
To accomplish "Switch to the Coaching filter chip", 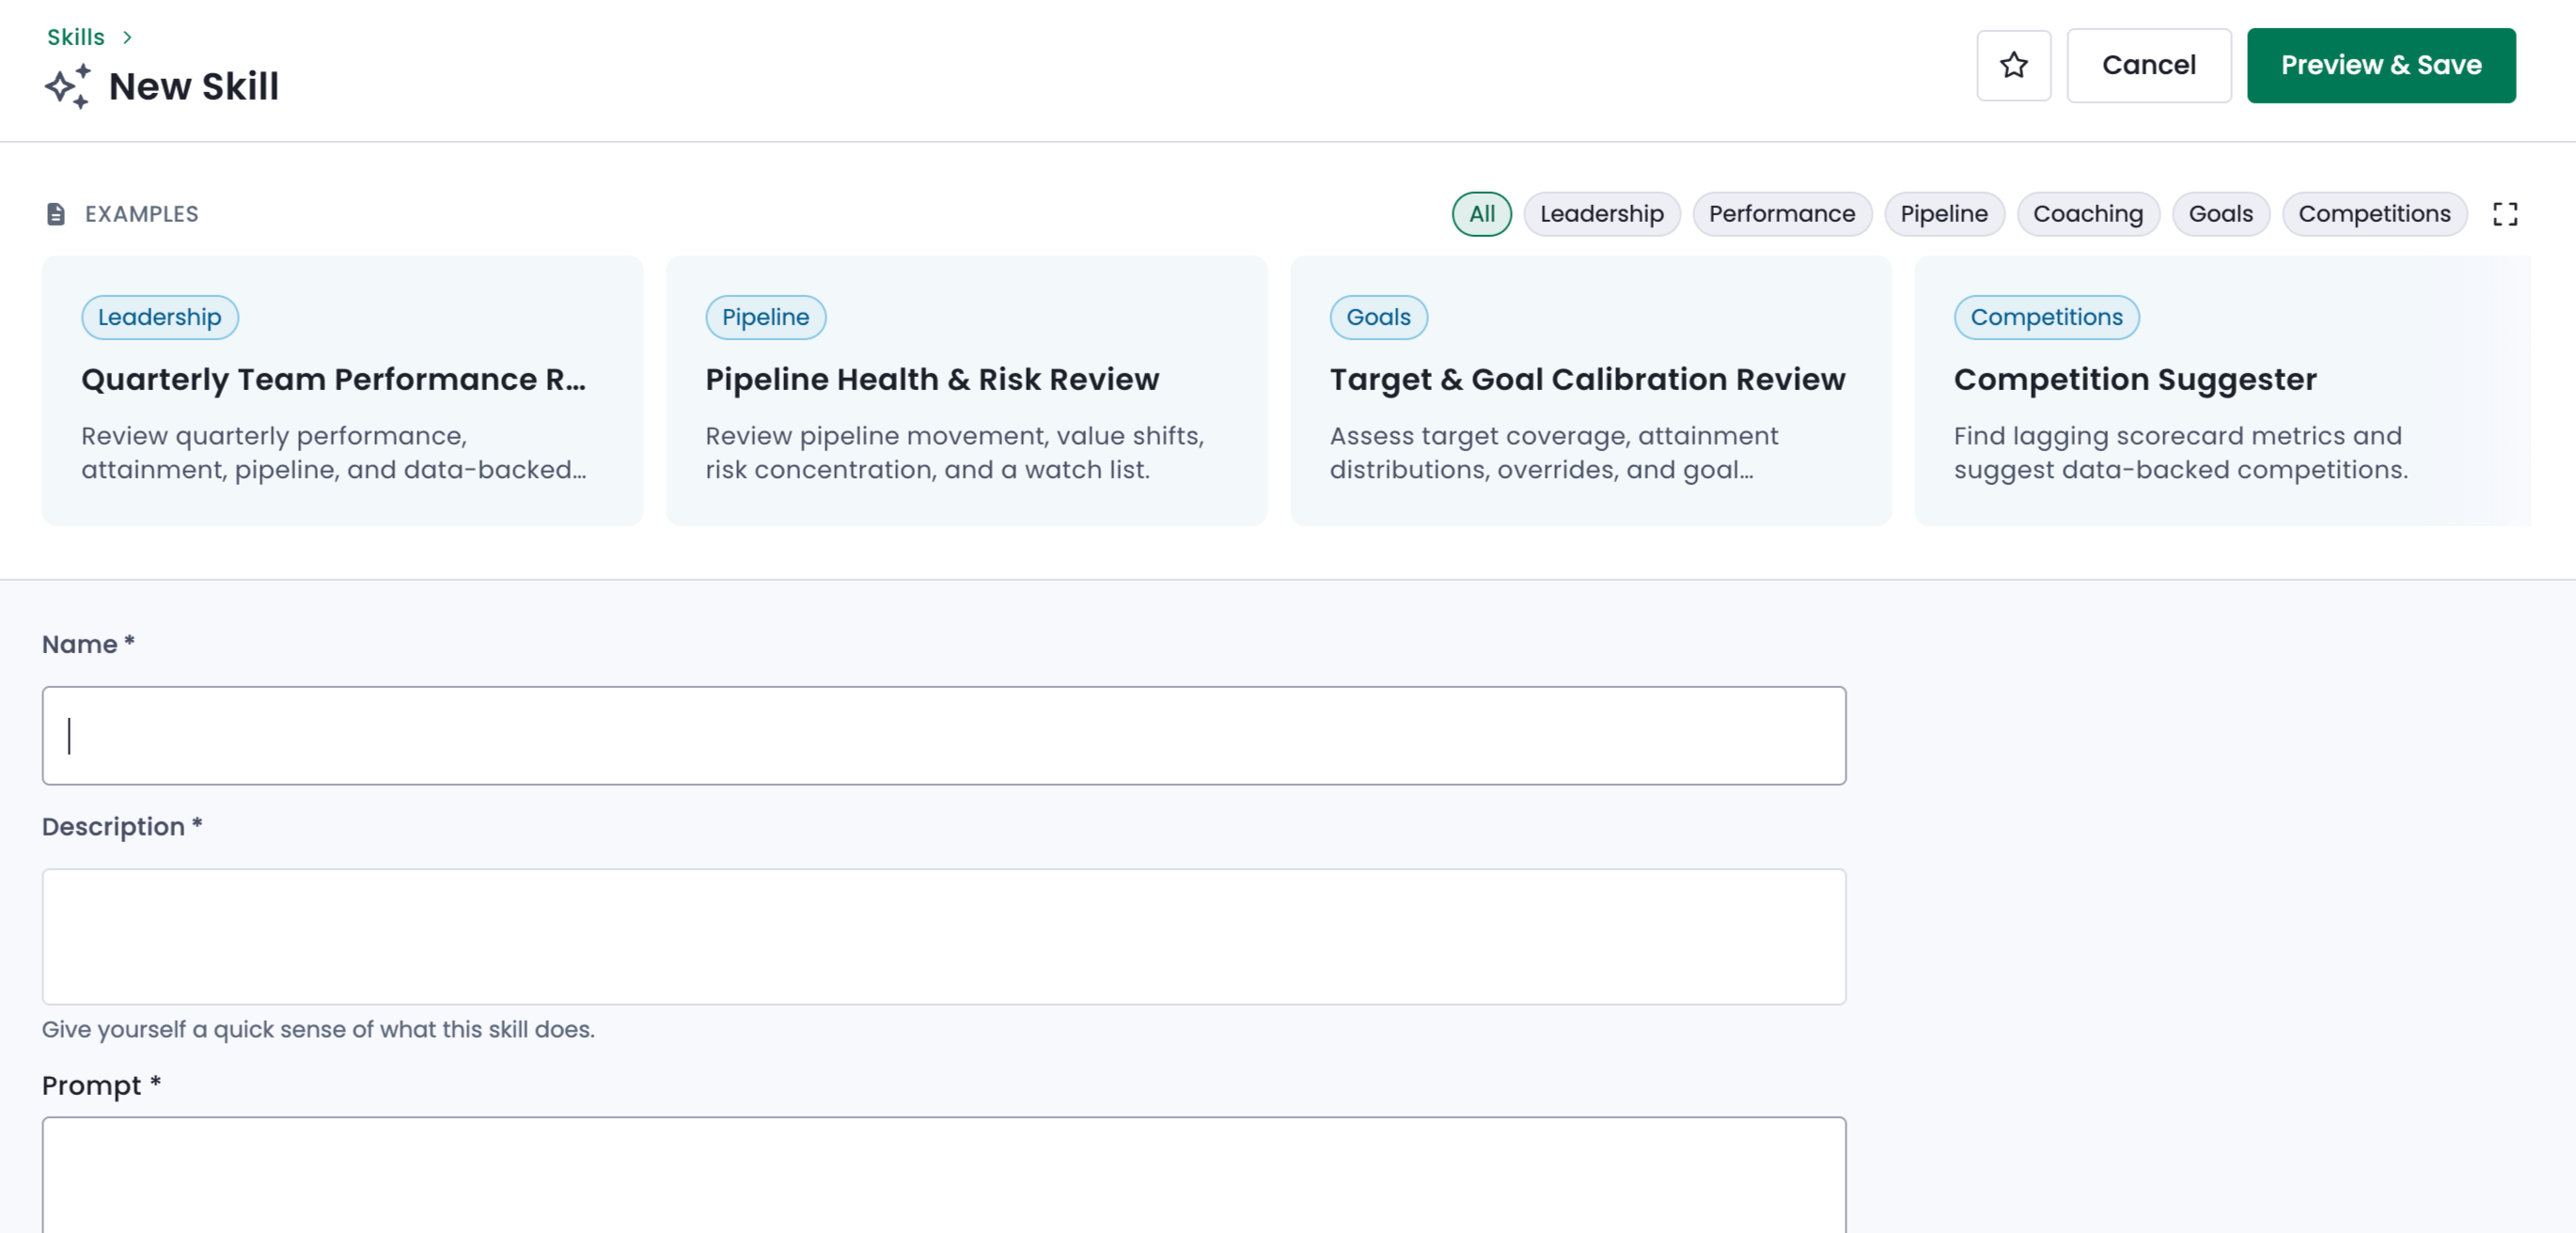I will coord(2087,214).
